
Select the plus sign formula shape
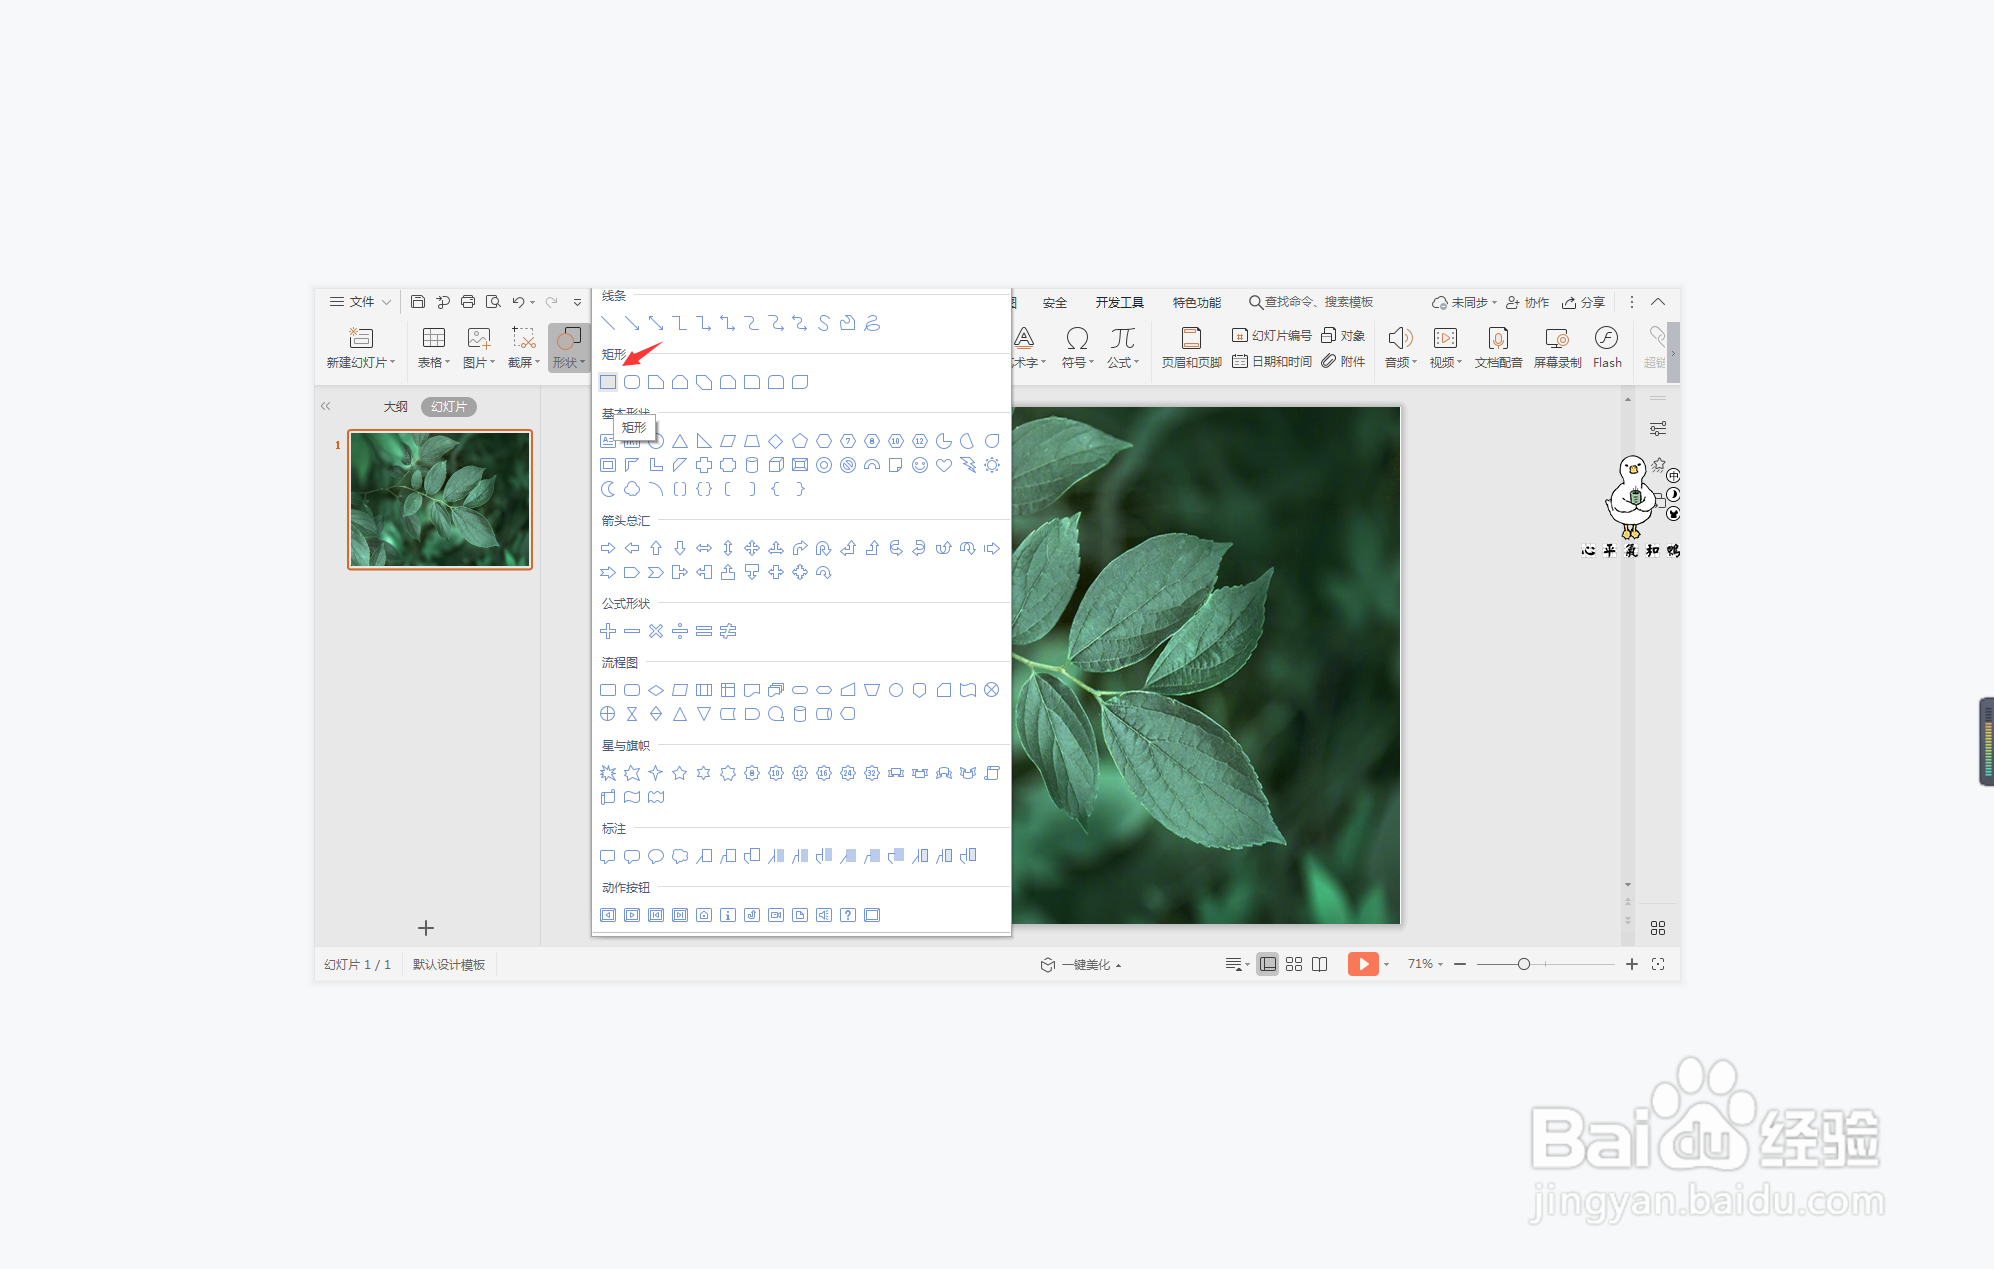pos(608,631)
